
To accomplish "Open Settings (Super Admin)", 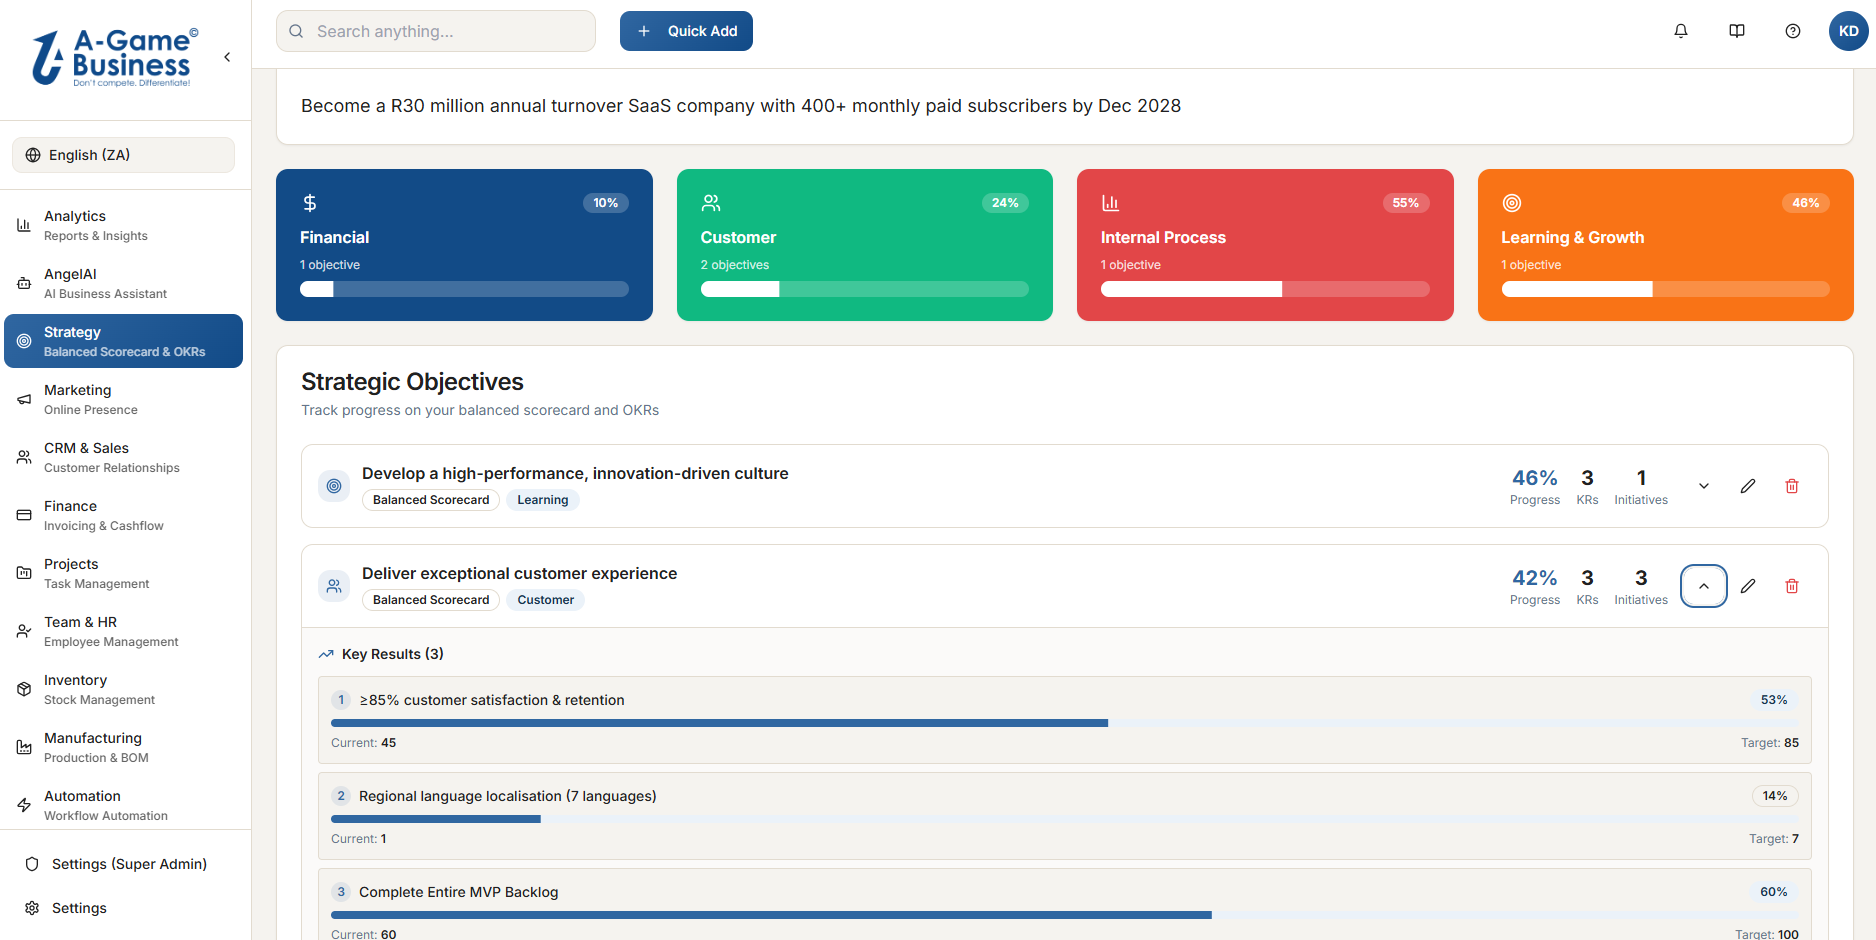I will pyautogui.click(x=123, y=864).
